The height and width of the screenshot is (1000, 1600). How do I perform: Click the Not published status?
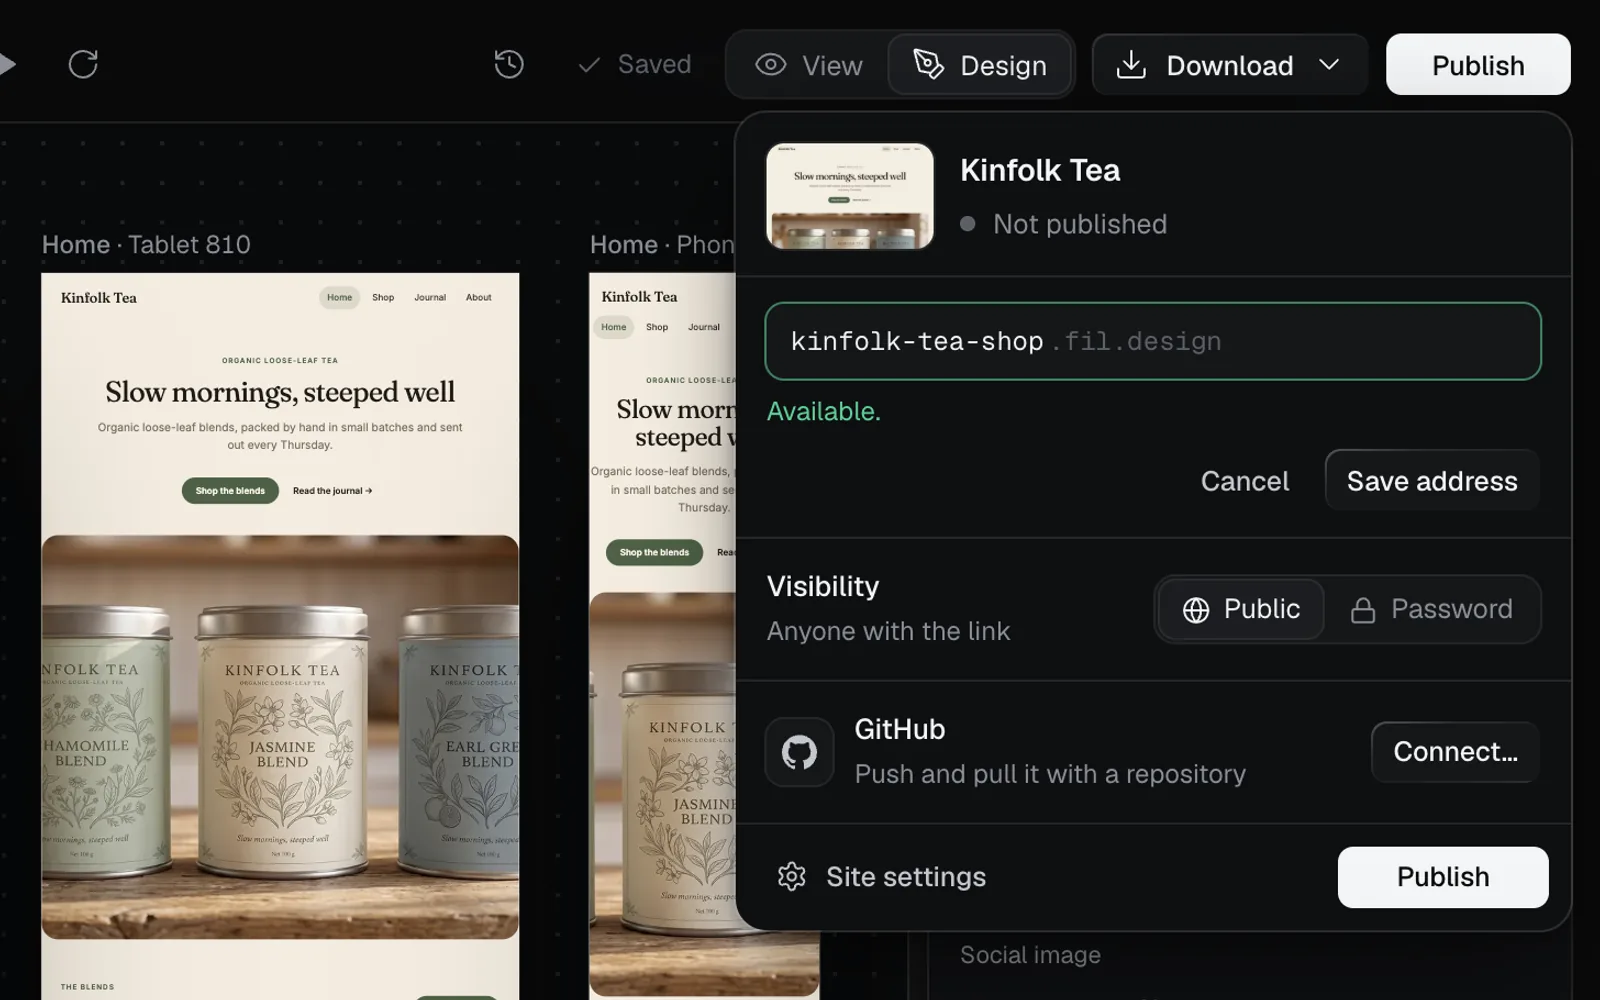[1064, 224]
